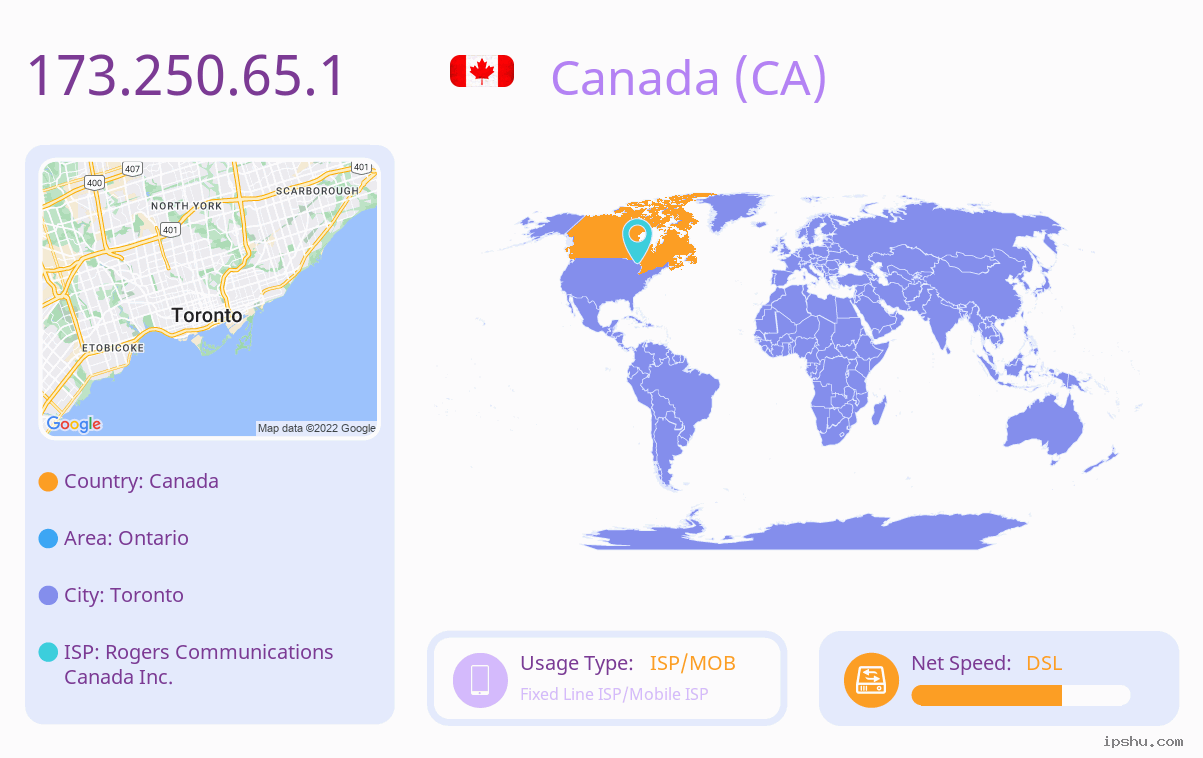Click the blue Area bullet dot
1203x758 pixels.
pyautogui.click(x=48, y=539)
